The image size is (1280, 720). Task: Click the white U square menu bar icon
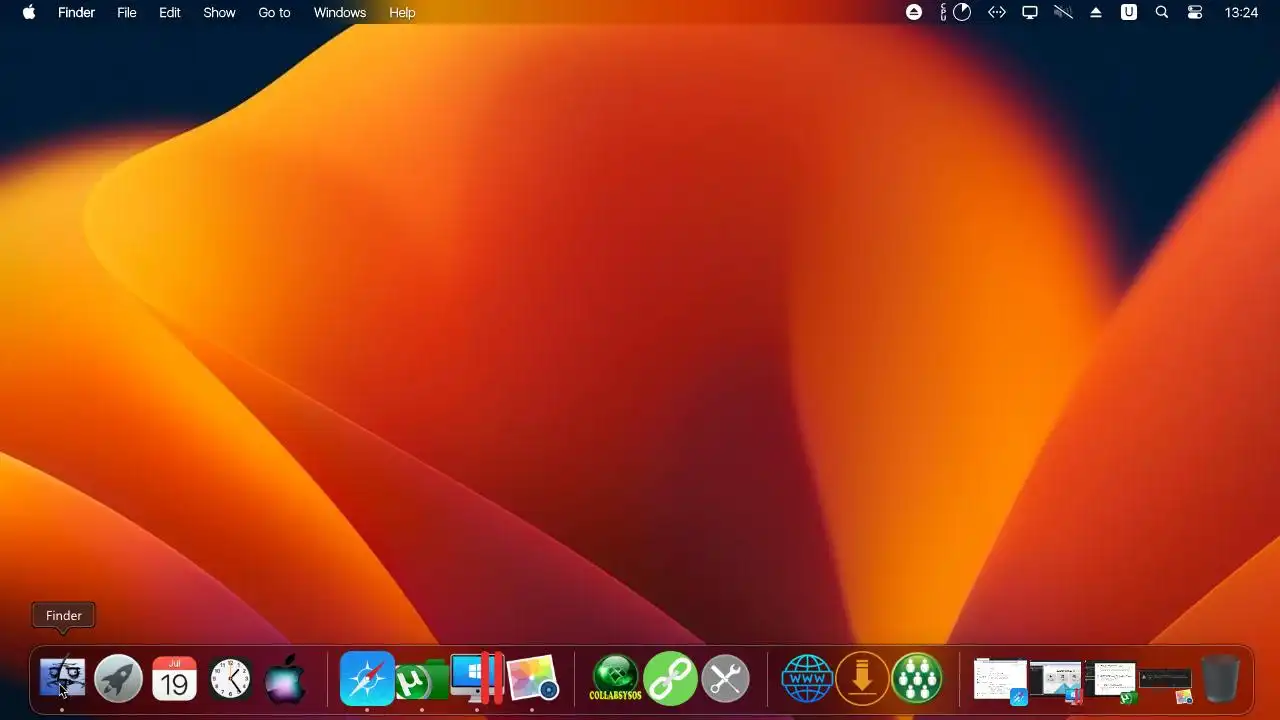(x=1129, y=12)
